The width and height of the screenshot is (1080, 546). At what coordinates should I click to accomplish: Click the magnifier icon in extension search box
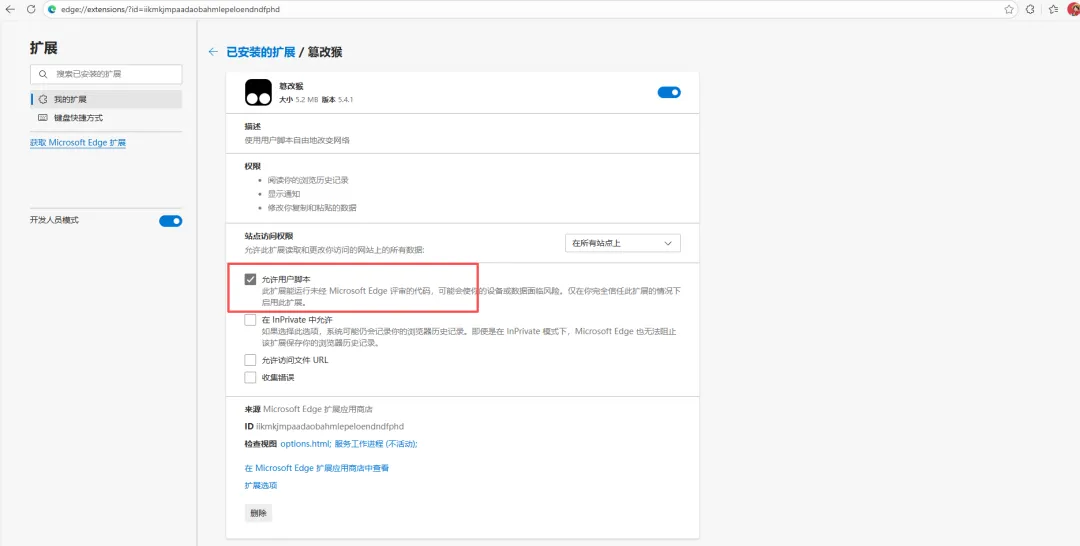[43, 74]
